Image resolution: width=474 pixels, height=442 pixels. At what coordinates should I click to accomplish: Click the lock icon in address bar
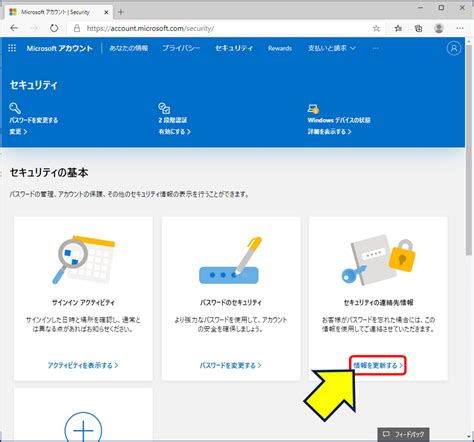click(x=77, y=28)
